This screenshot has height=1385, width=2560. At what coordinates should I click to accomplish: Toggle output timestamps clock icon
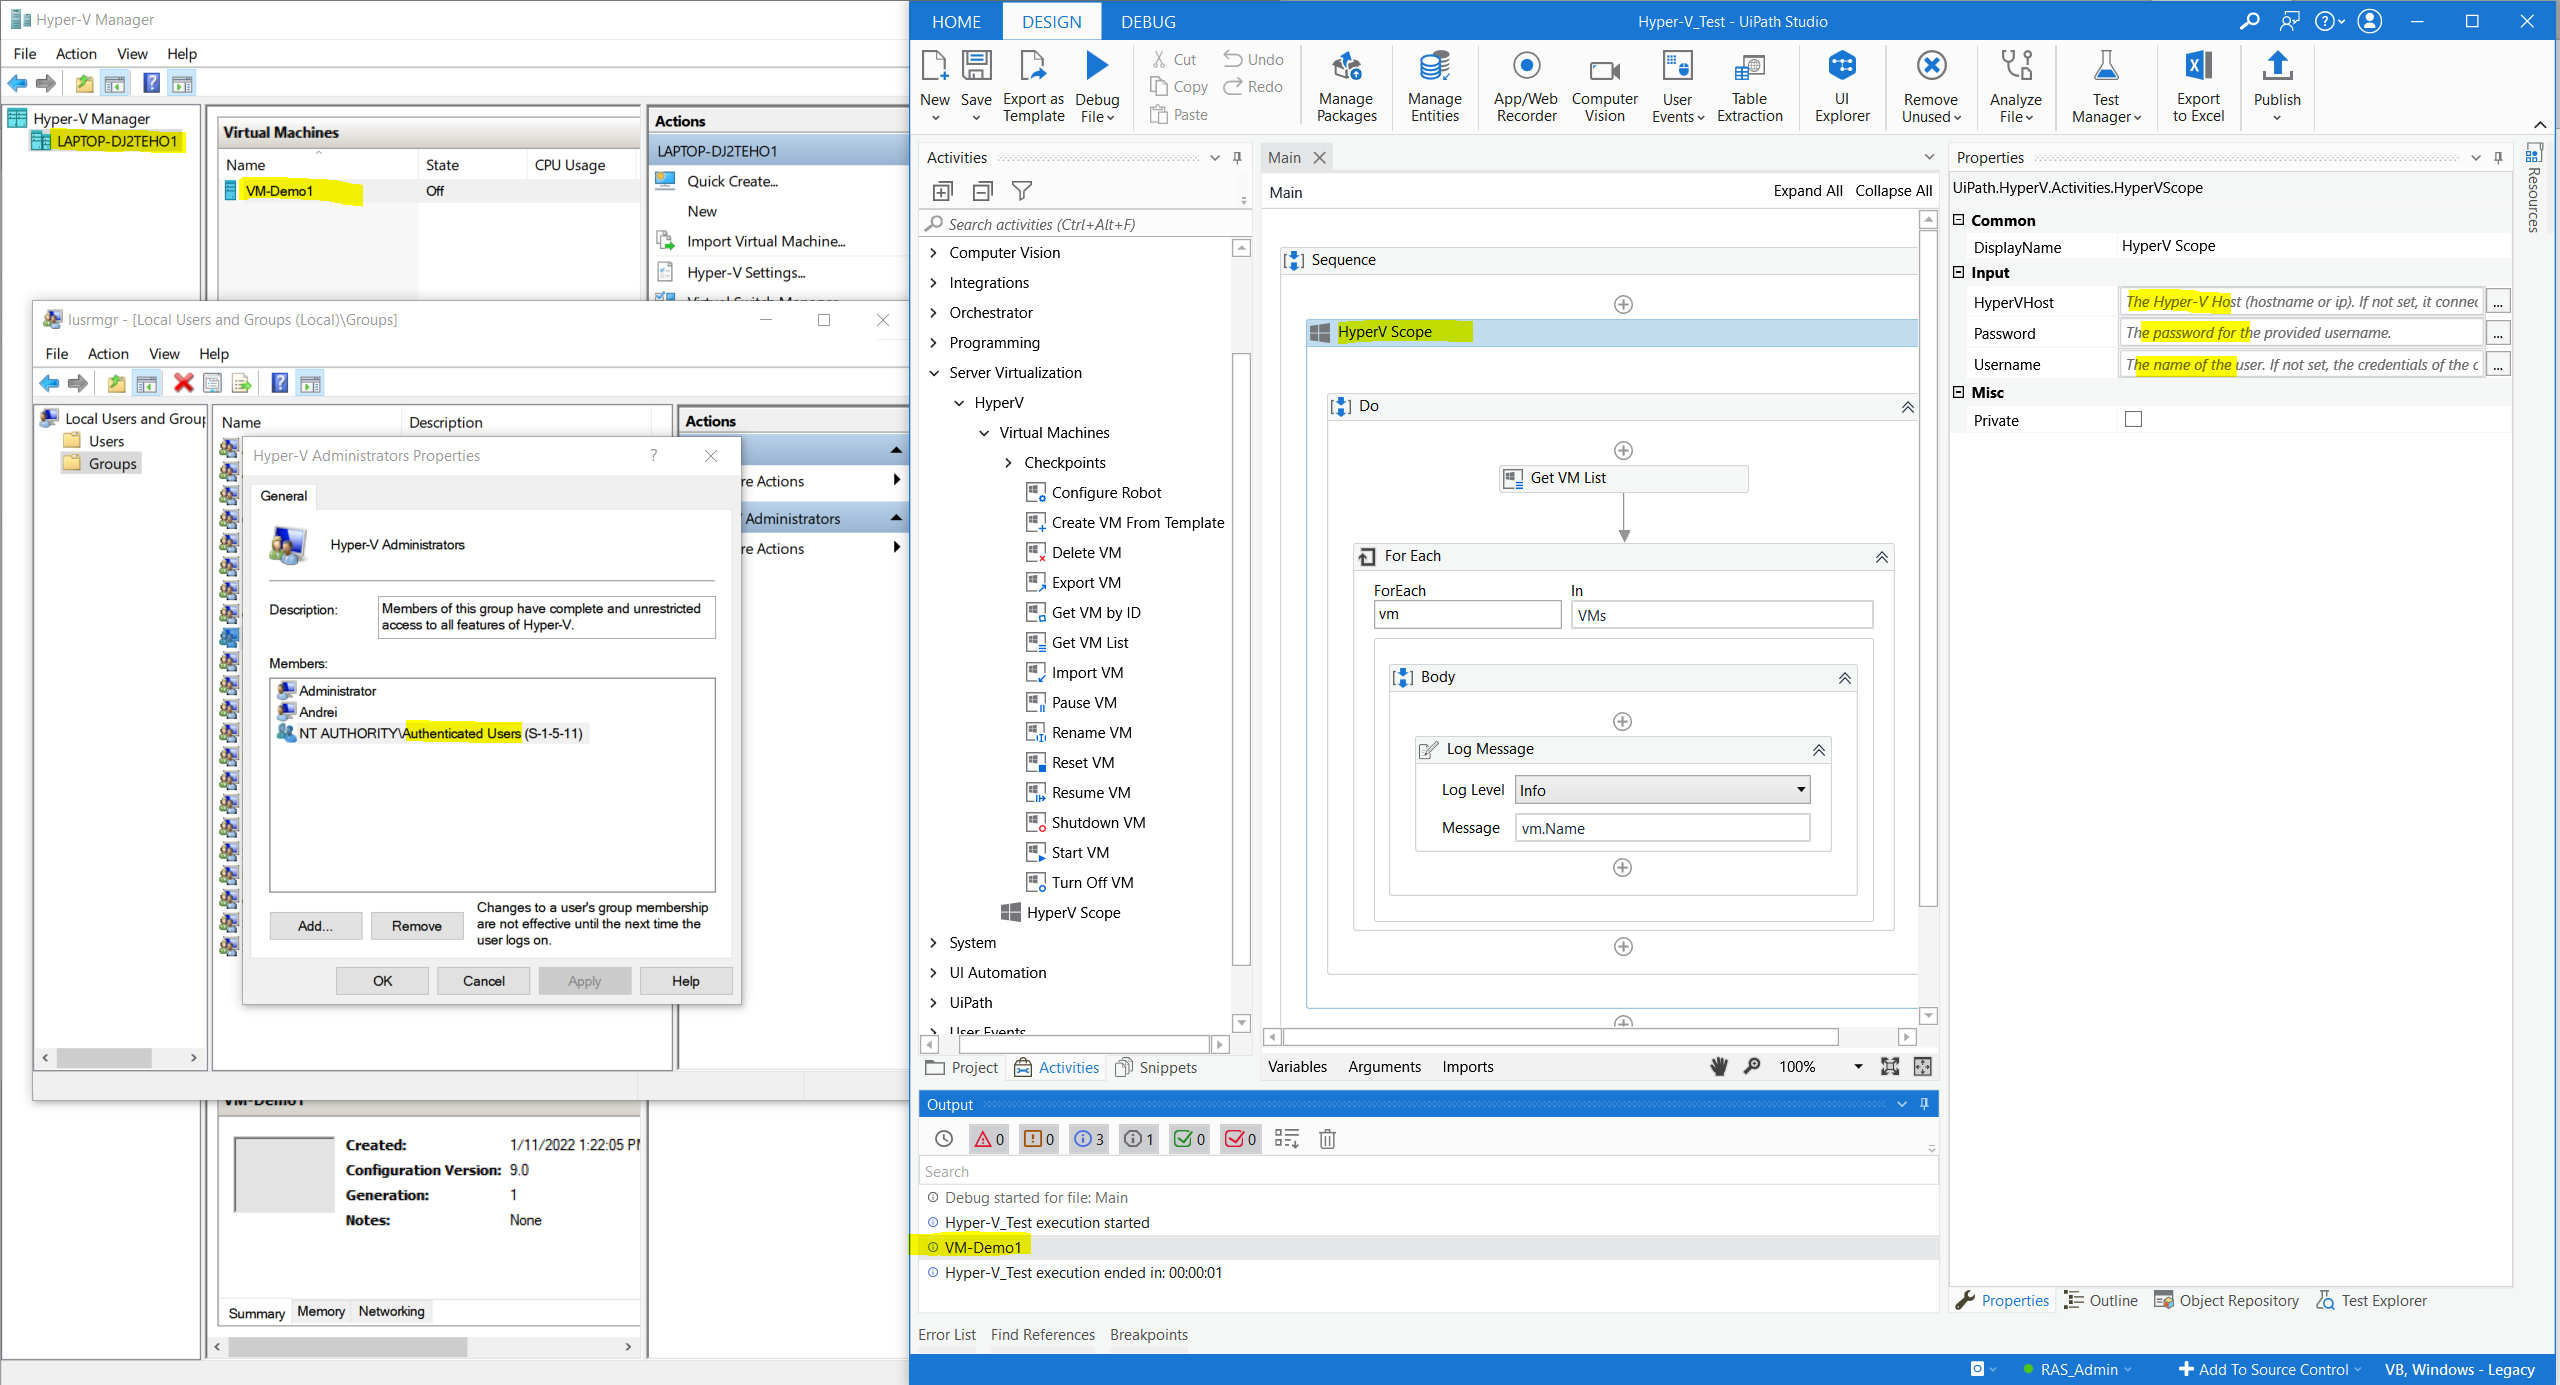click(x=944, y=1139)
